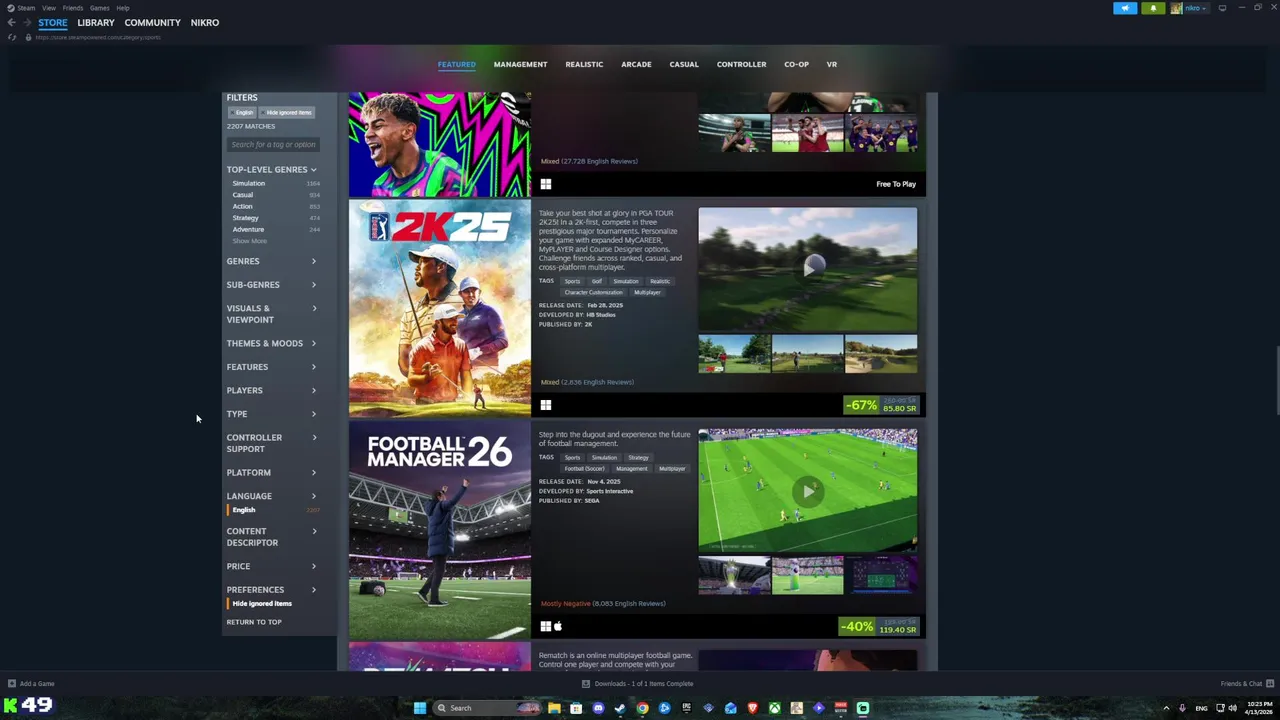1280x720 pixels.
Task: Open Windows Start menu
Action: [x=420, y=708]
